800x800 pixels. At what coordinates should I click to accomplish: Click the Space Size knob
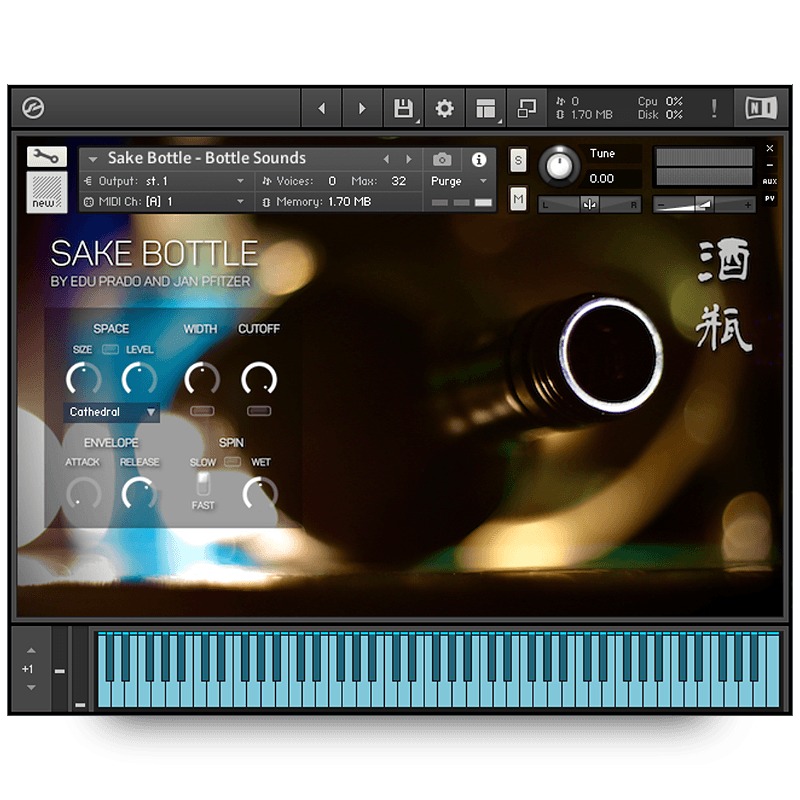click(84, 379)
